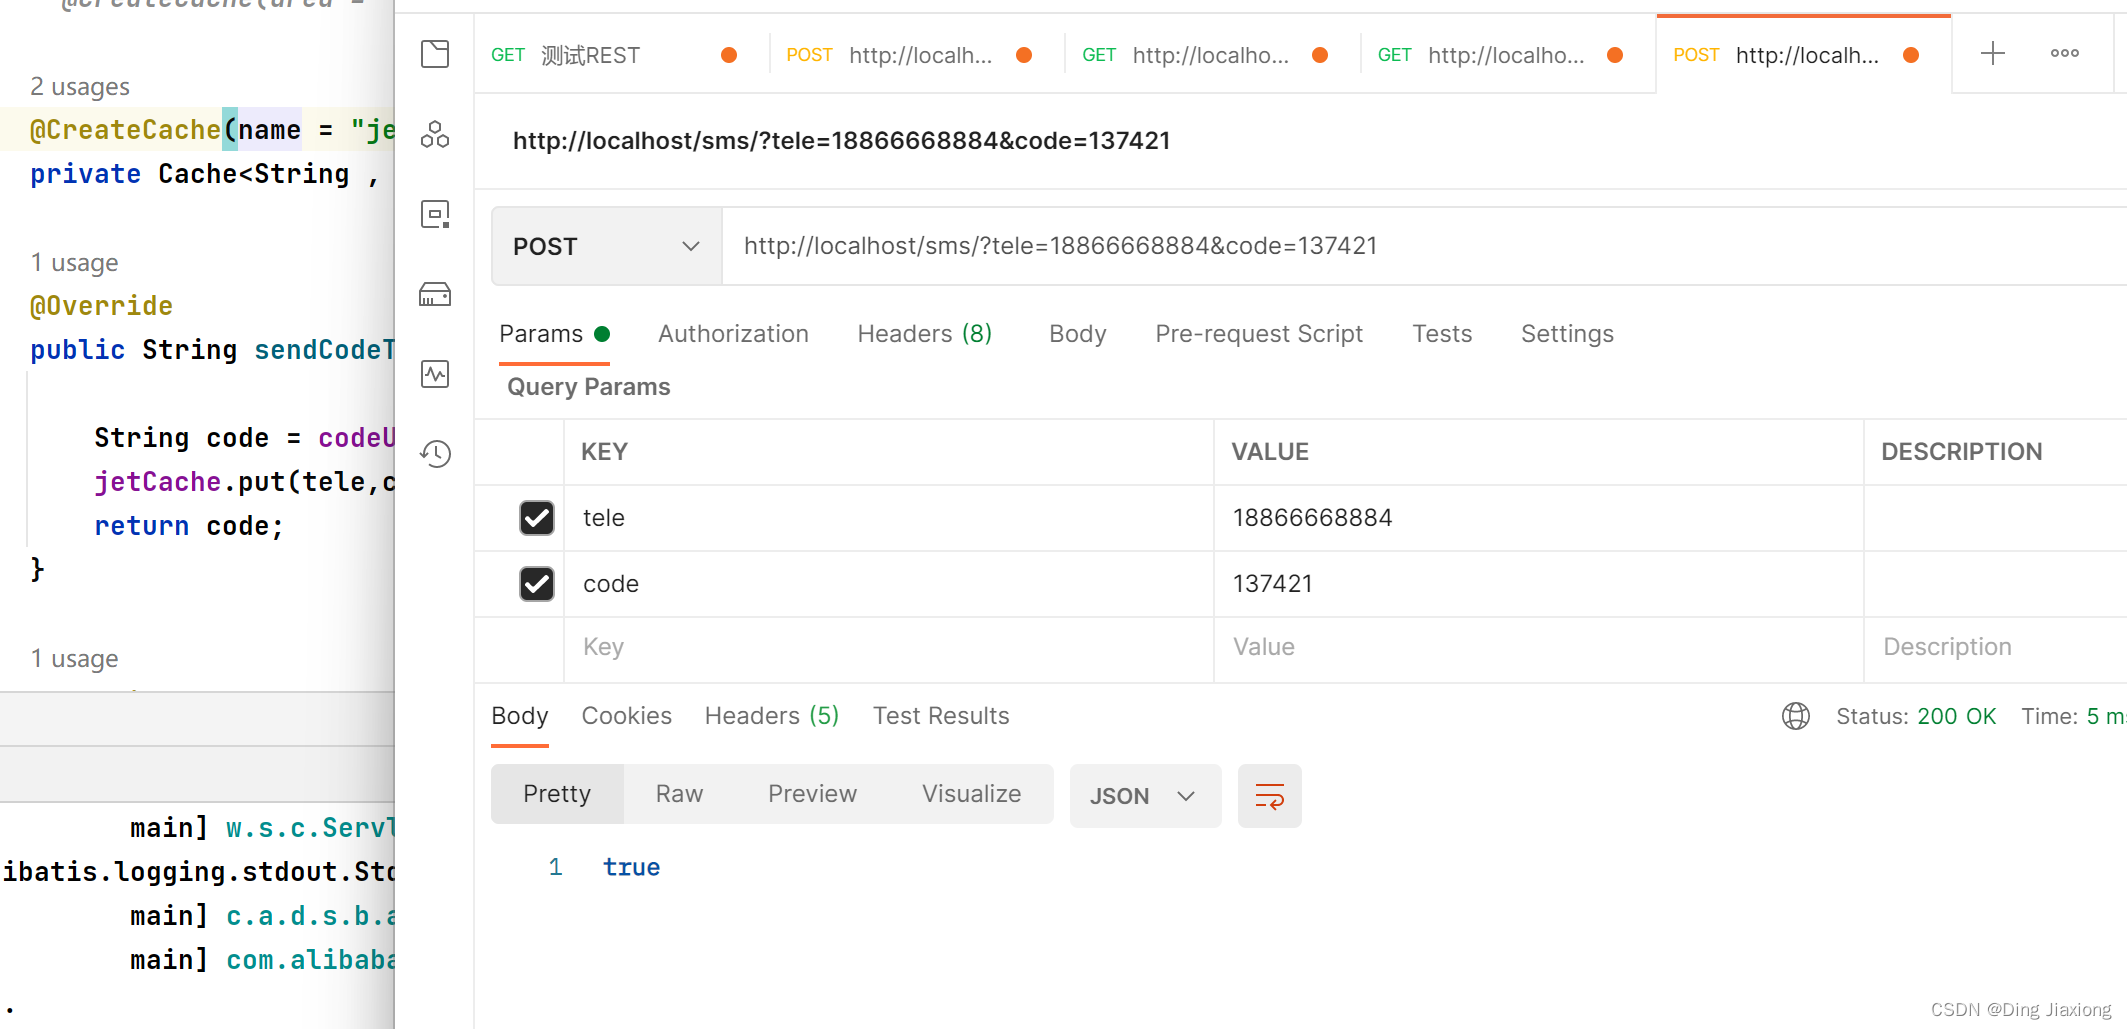Click the 200 OK status text
This screenshot has width=2127, height=1029.
(x=1956, y=716)
